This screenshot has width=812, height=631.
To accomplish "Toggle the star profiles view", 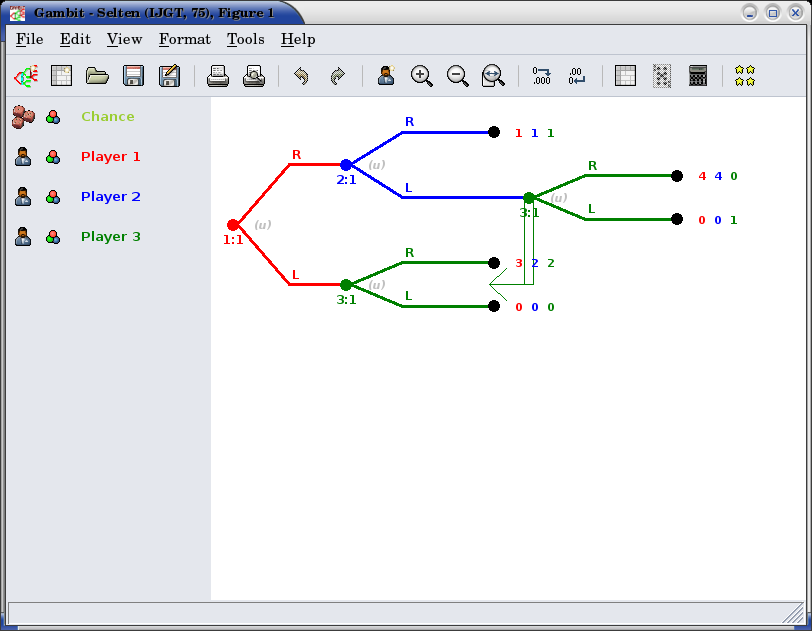I will (744, 76).
